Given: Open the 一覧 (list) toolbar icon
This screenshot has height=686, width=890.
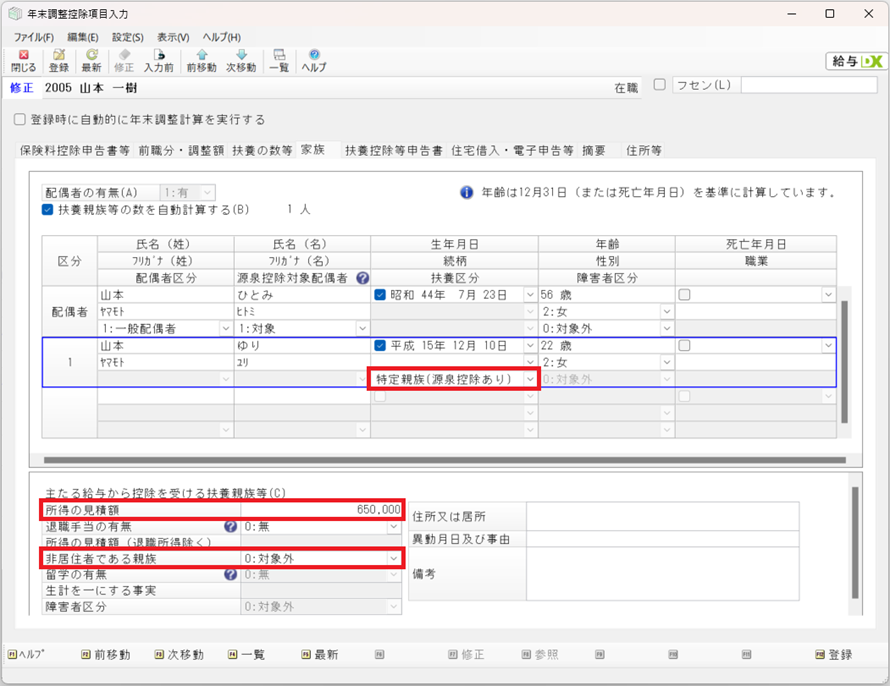Looking at the screenshot, I should tap(279, 60).
